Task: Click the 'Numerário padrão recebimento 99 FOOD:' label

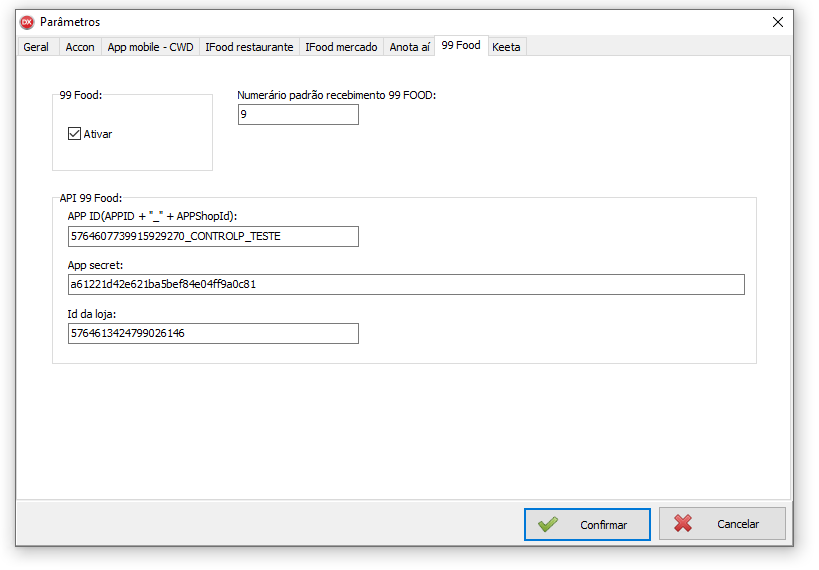Action: point(336,95)
